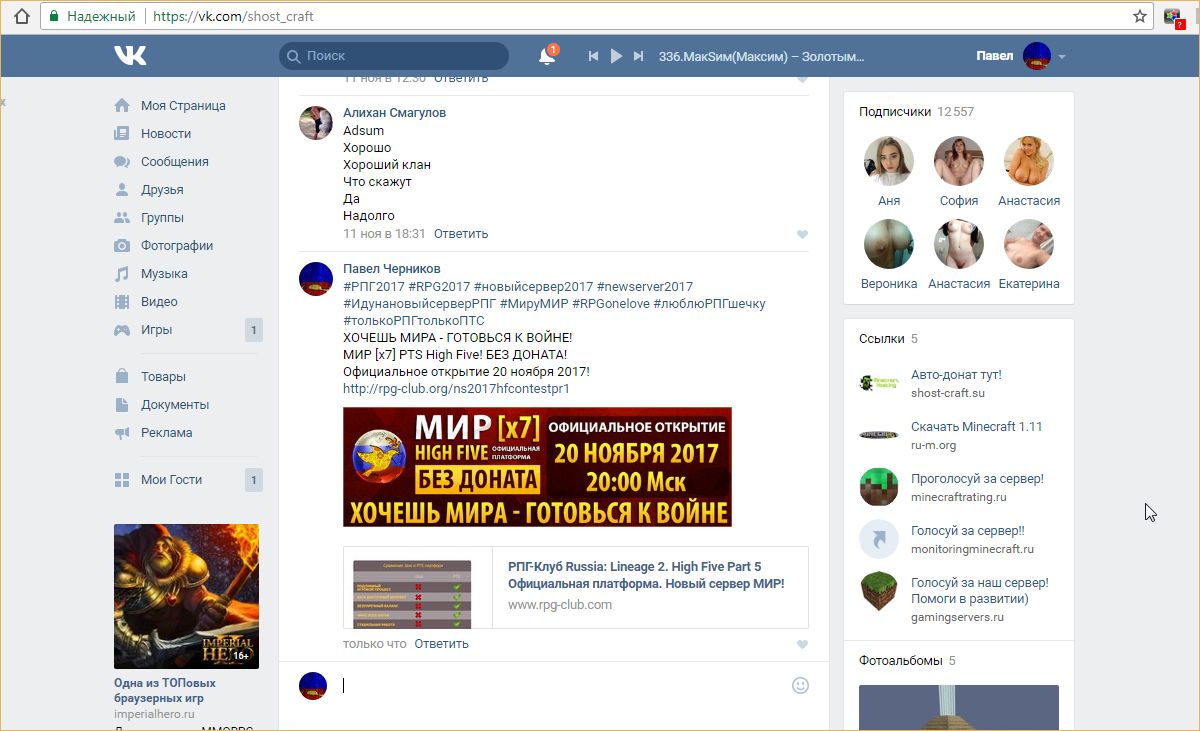The width and height of the screenshot is (1200, 731).
Task: Open notifications bell icon
Action: [547, 56]
